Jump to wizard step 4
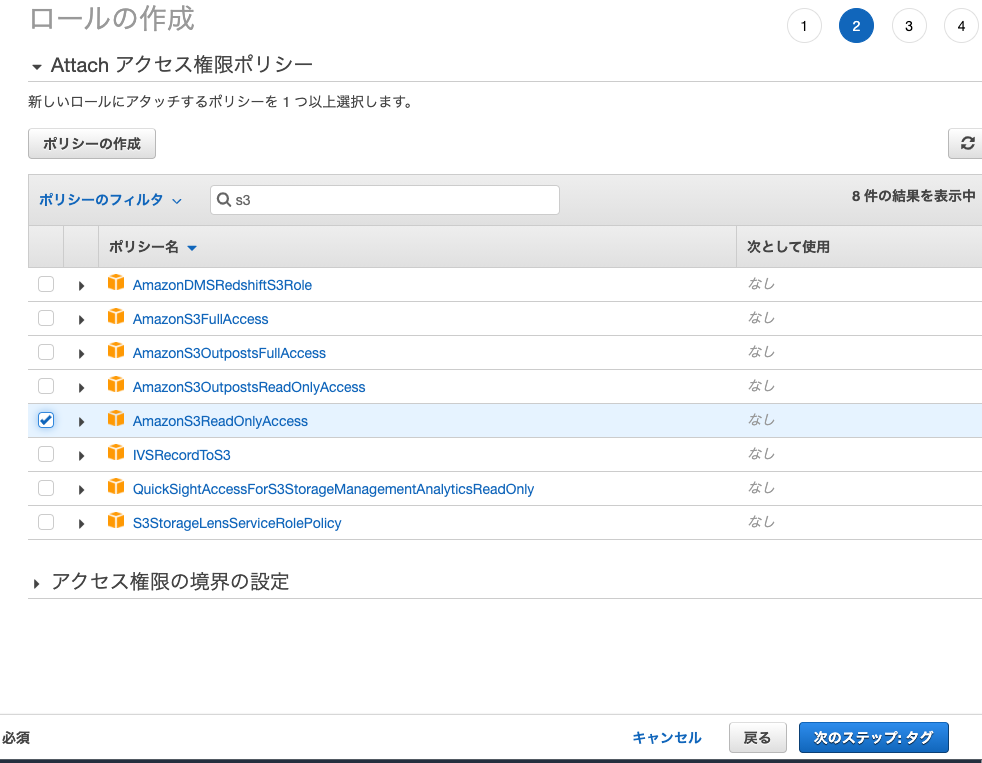This screenshot has height=763, width=982. [x=961, y=26]
